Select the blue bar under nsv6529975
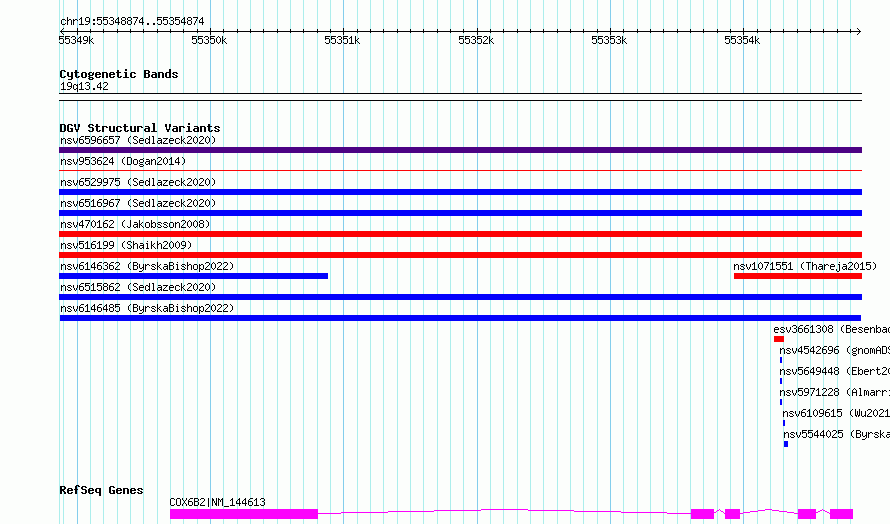 (460, 192)
